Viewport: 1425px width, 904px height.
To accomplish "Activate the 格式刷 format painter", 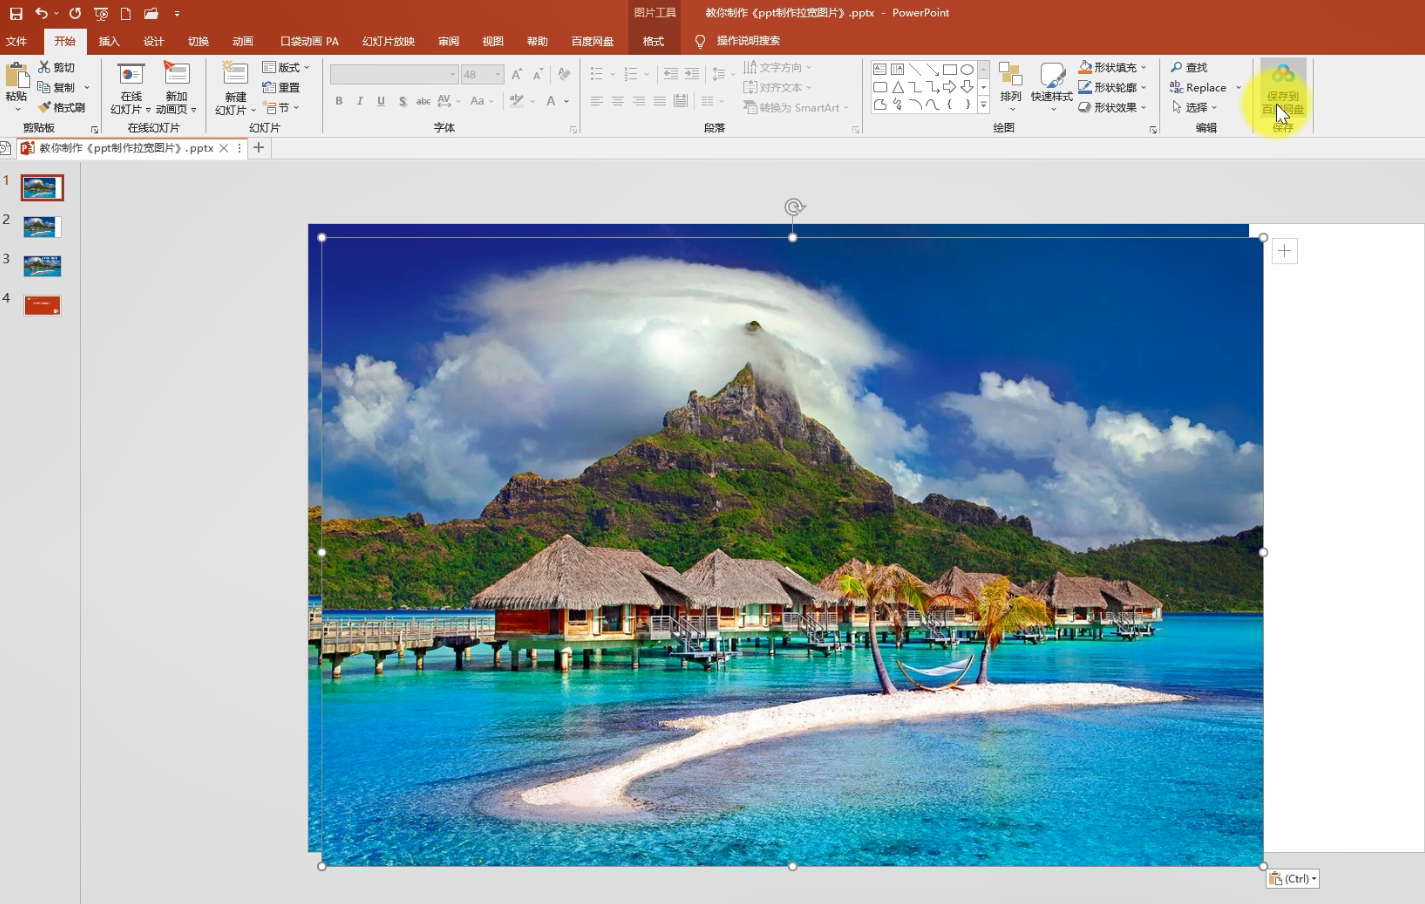I will (62, 107).
